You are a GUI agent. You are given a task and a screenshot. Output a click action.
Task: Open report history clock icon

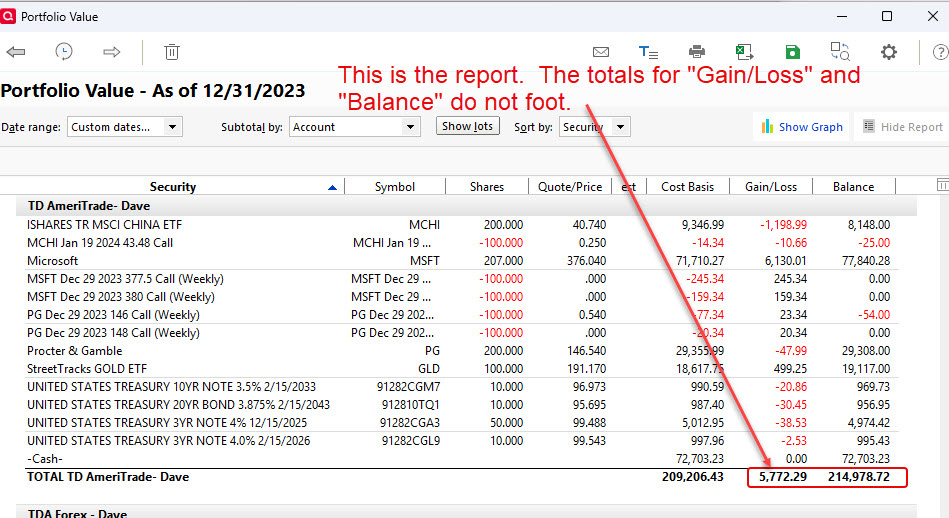click(64, 52)
